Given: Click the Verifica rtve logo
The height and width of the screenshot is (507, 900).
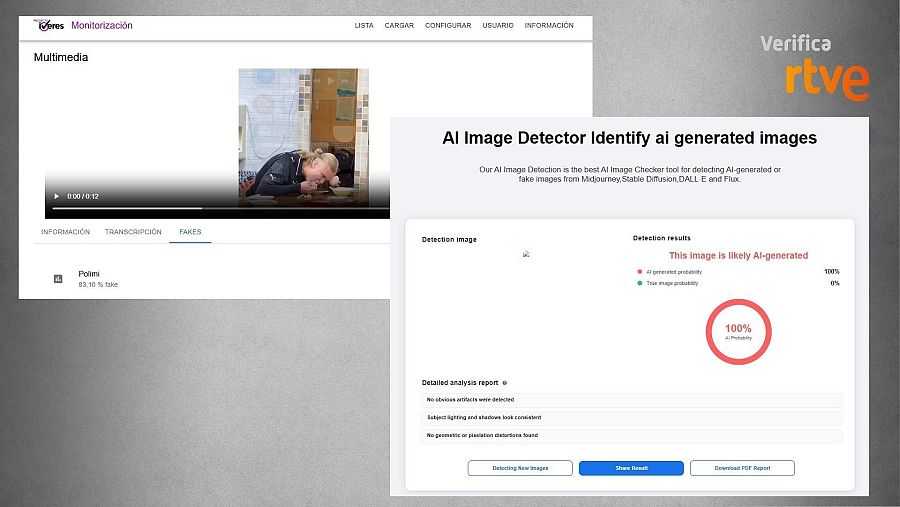Looking at the screenshot, I should click(x=815, y=67).
